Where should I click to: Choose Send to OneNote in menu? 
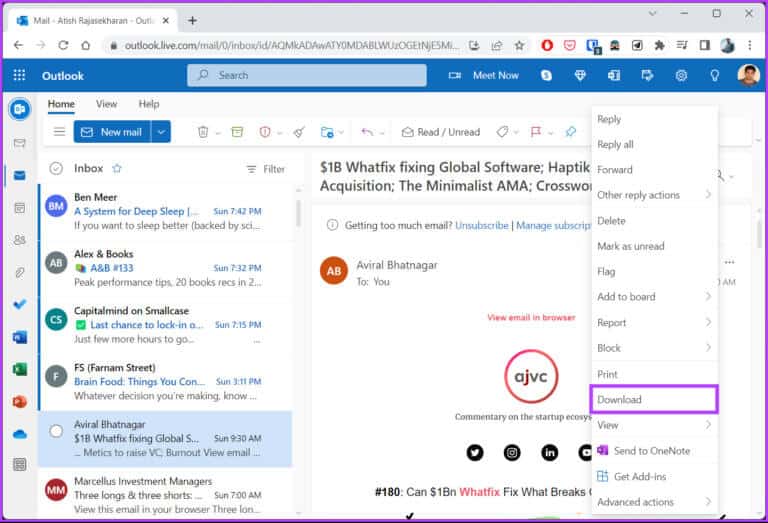click(654, 451)
